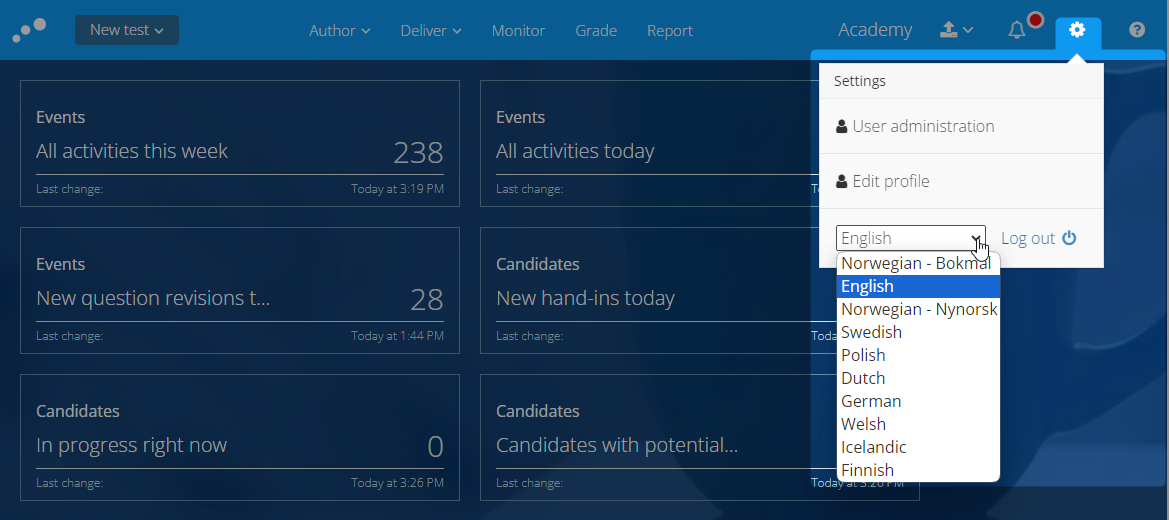Choose English in language list
The height and width of the screenshot is (520, 1169).
(918, 286)
